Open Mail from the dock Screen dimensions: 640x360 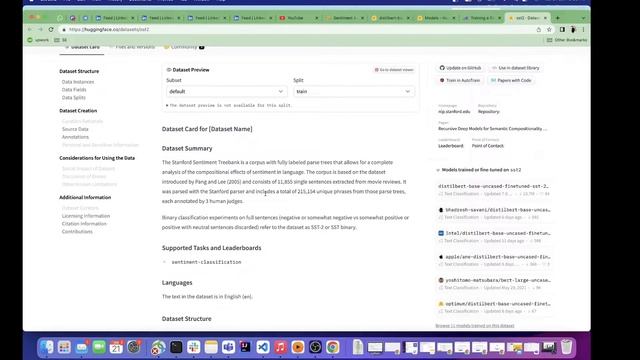[x=82, y=347]
